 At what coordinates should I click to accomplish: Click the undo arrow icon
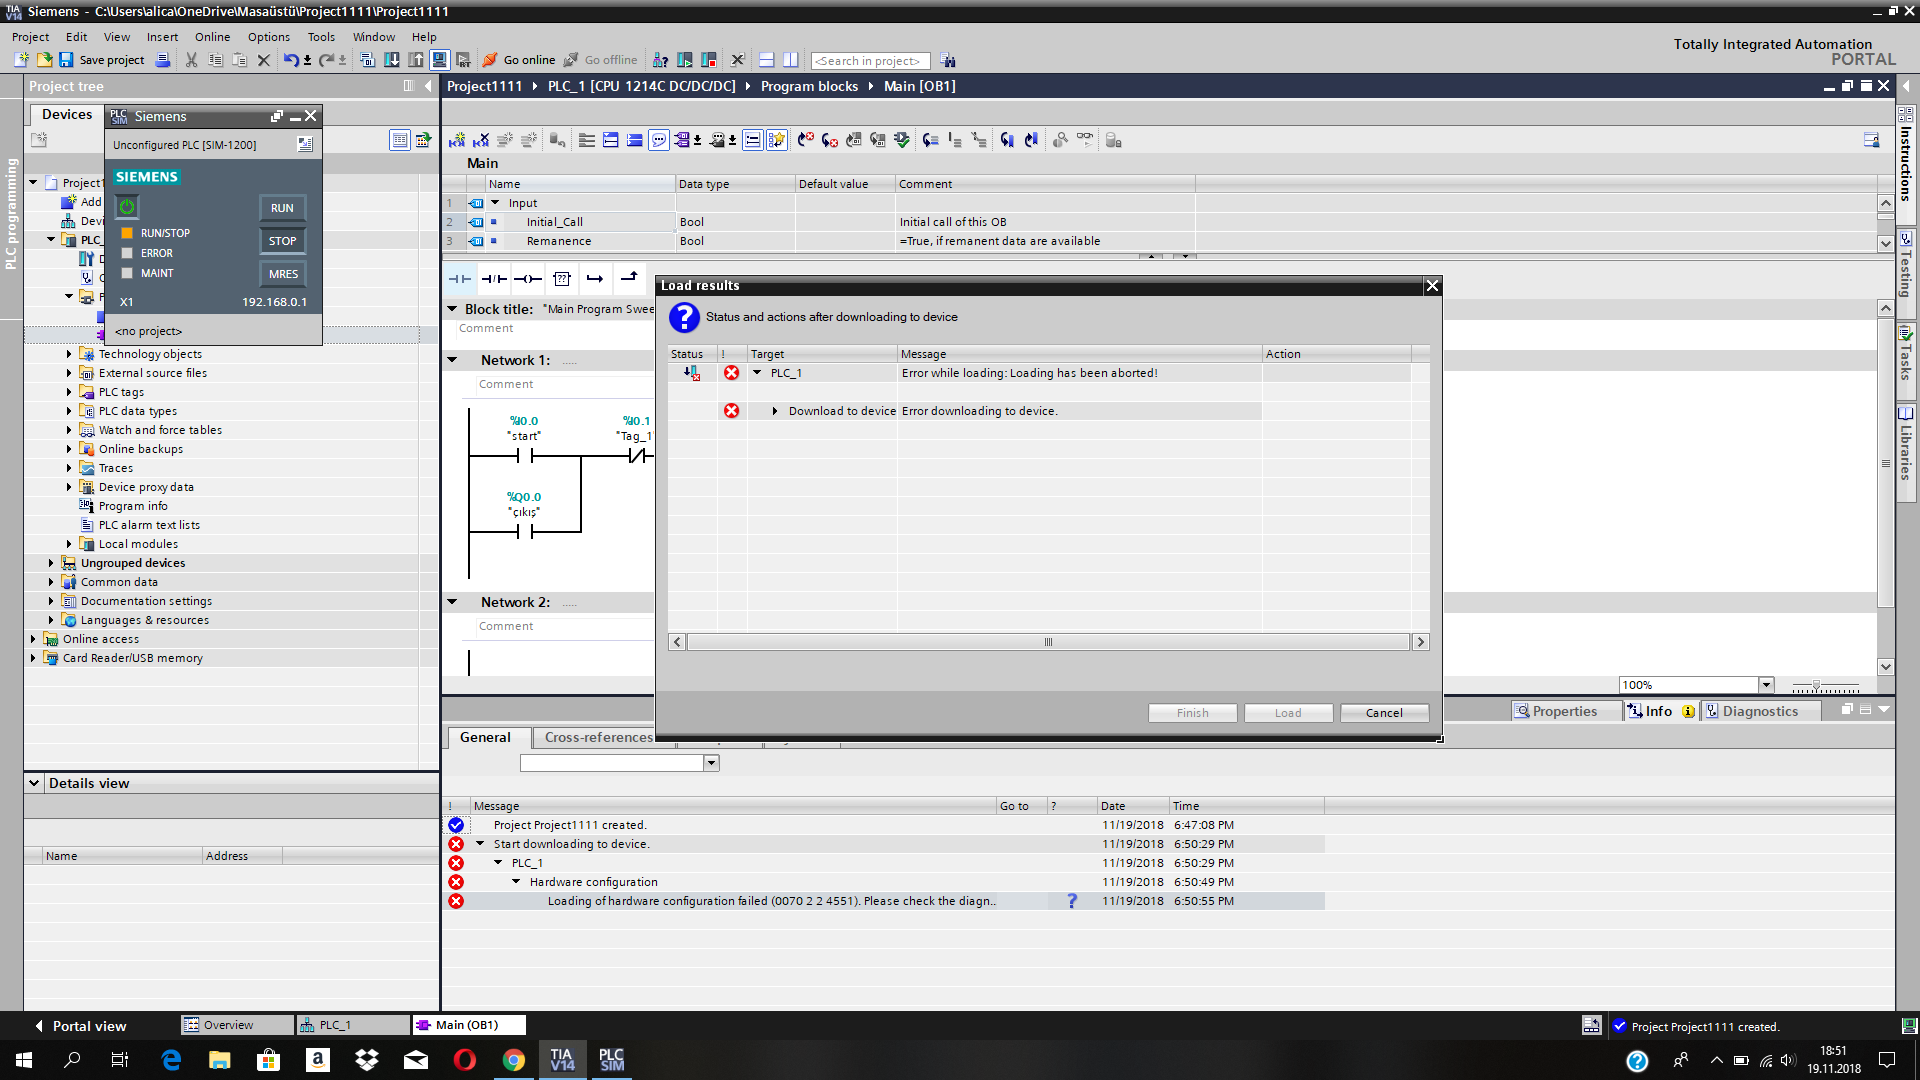point(290,60)
